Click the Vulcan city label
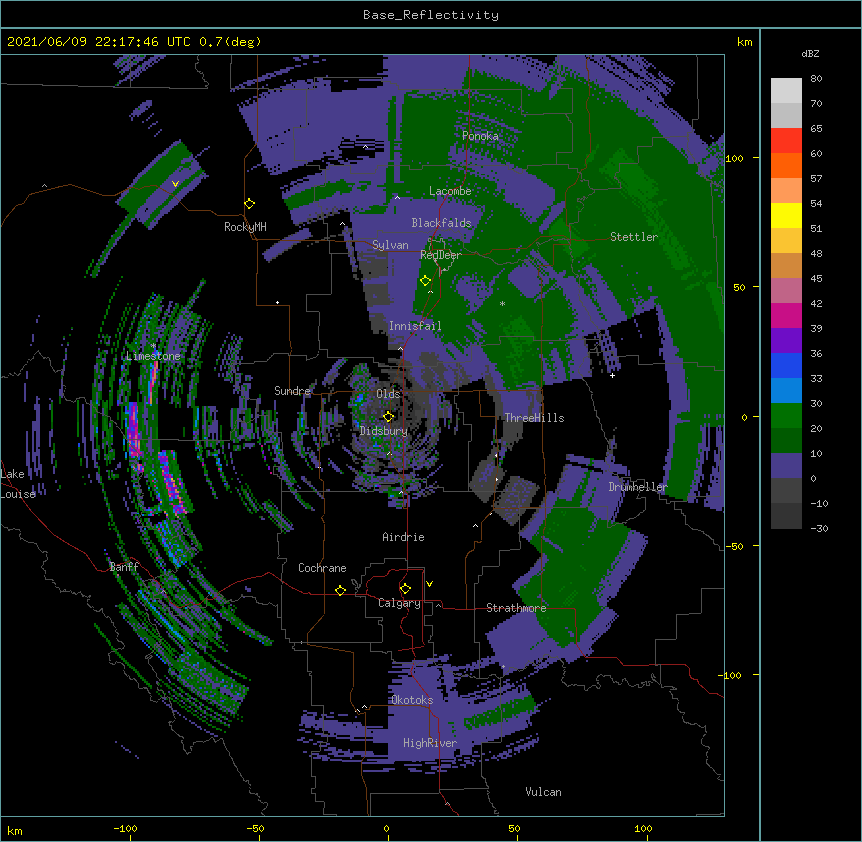Screen dimensions: 862x842 pyautogui.click(x=543, y=792)
